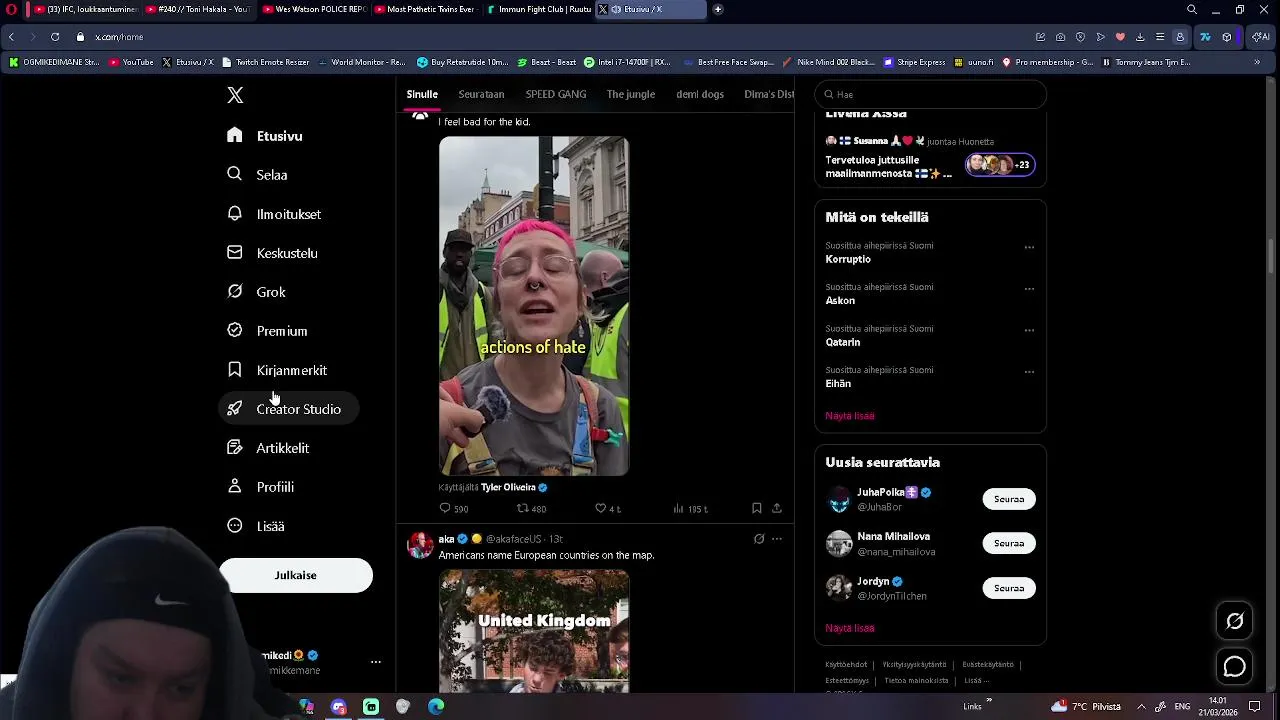Share the Tyler Oliveira video post
Screen dimensions: 1280x720
[776, 508]
